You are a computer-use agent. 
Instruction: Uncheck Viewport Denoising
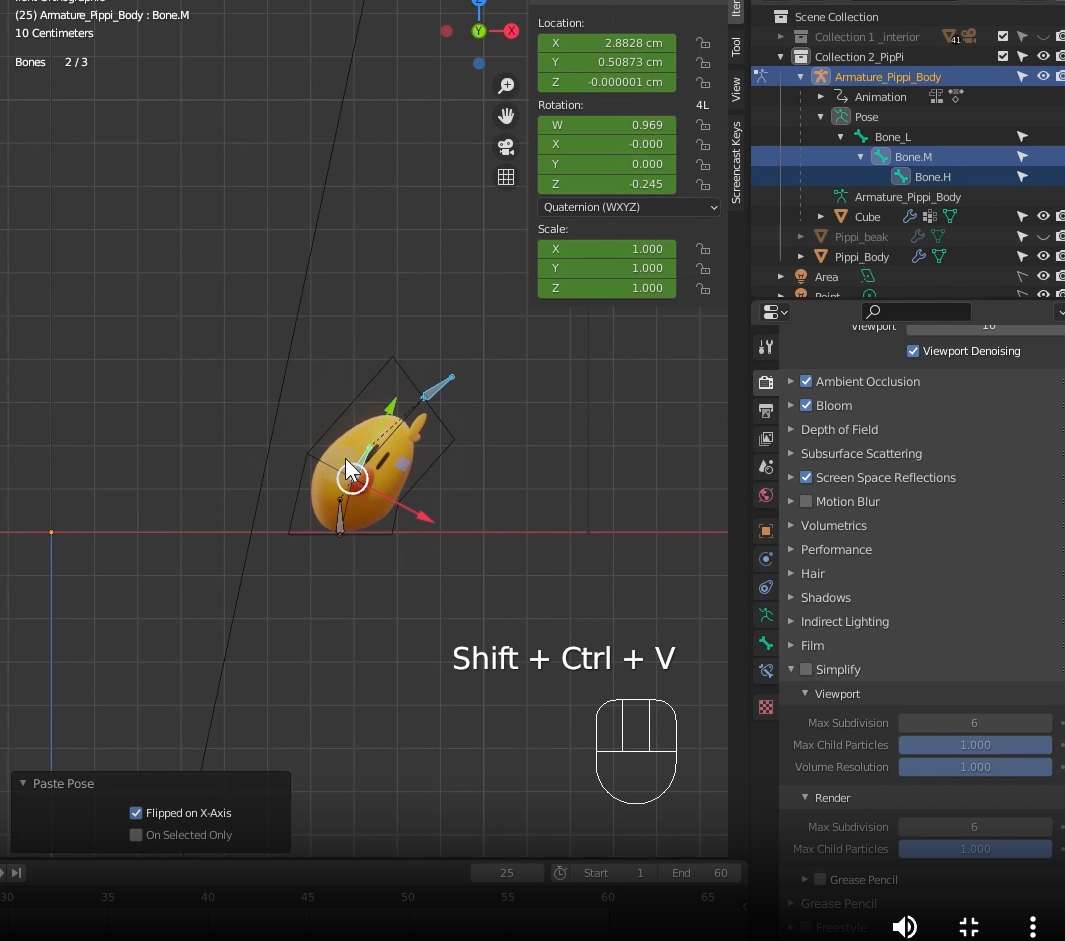coord(913,351)
